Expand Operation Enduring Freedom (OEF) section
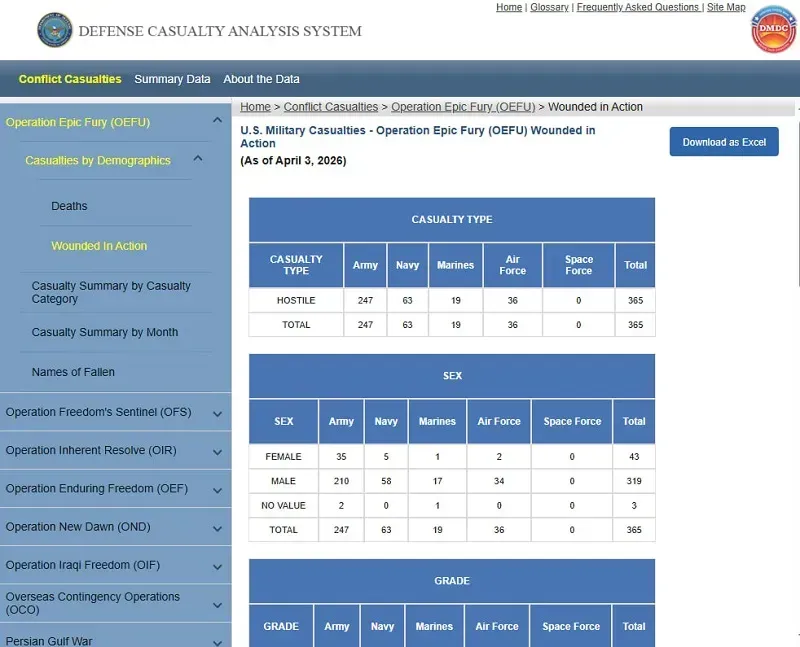This screenshot has height=647, width=800. pyautogui.click(x=217, y=489)
